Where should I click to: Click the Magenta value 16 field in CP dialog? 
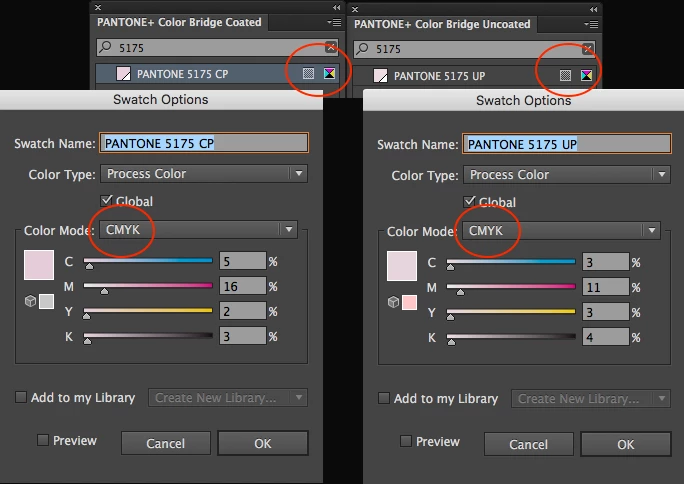[x=243, y=286]
